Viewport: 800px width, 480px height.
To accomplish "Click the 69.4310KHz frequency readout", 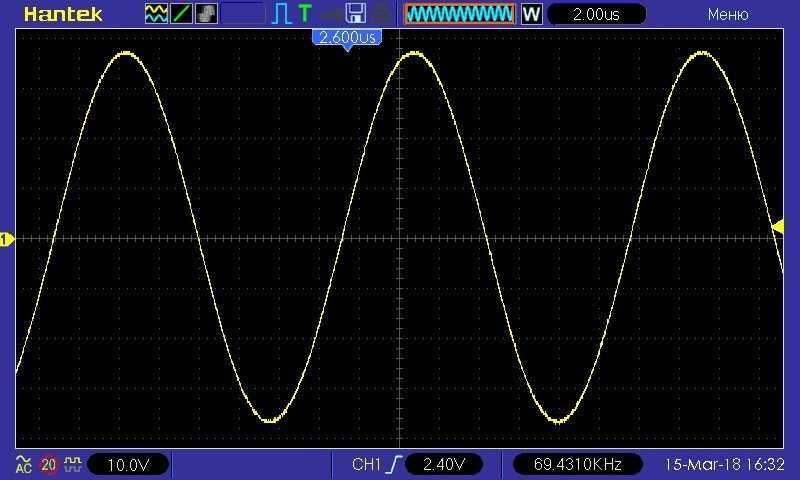I will (577, 464).
